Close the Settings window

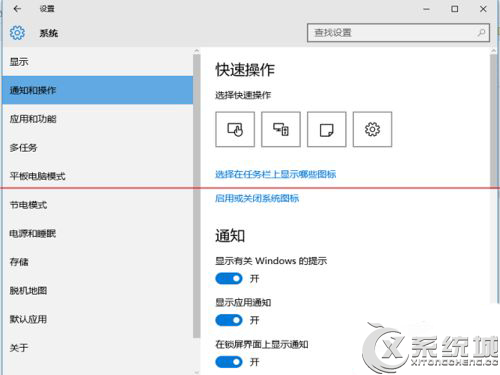483,9
